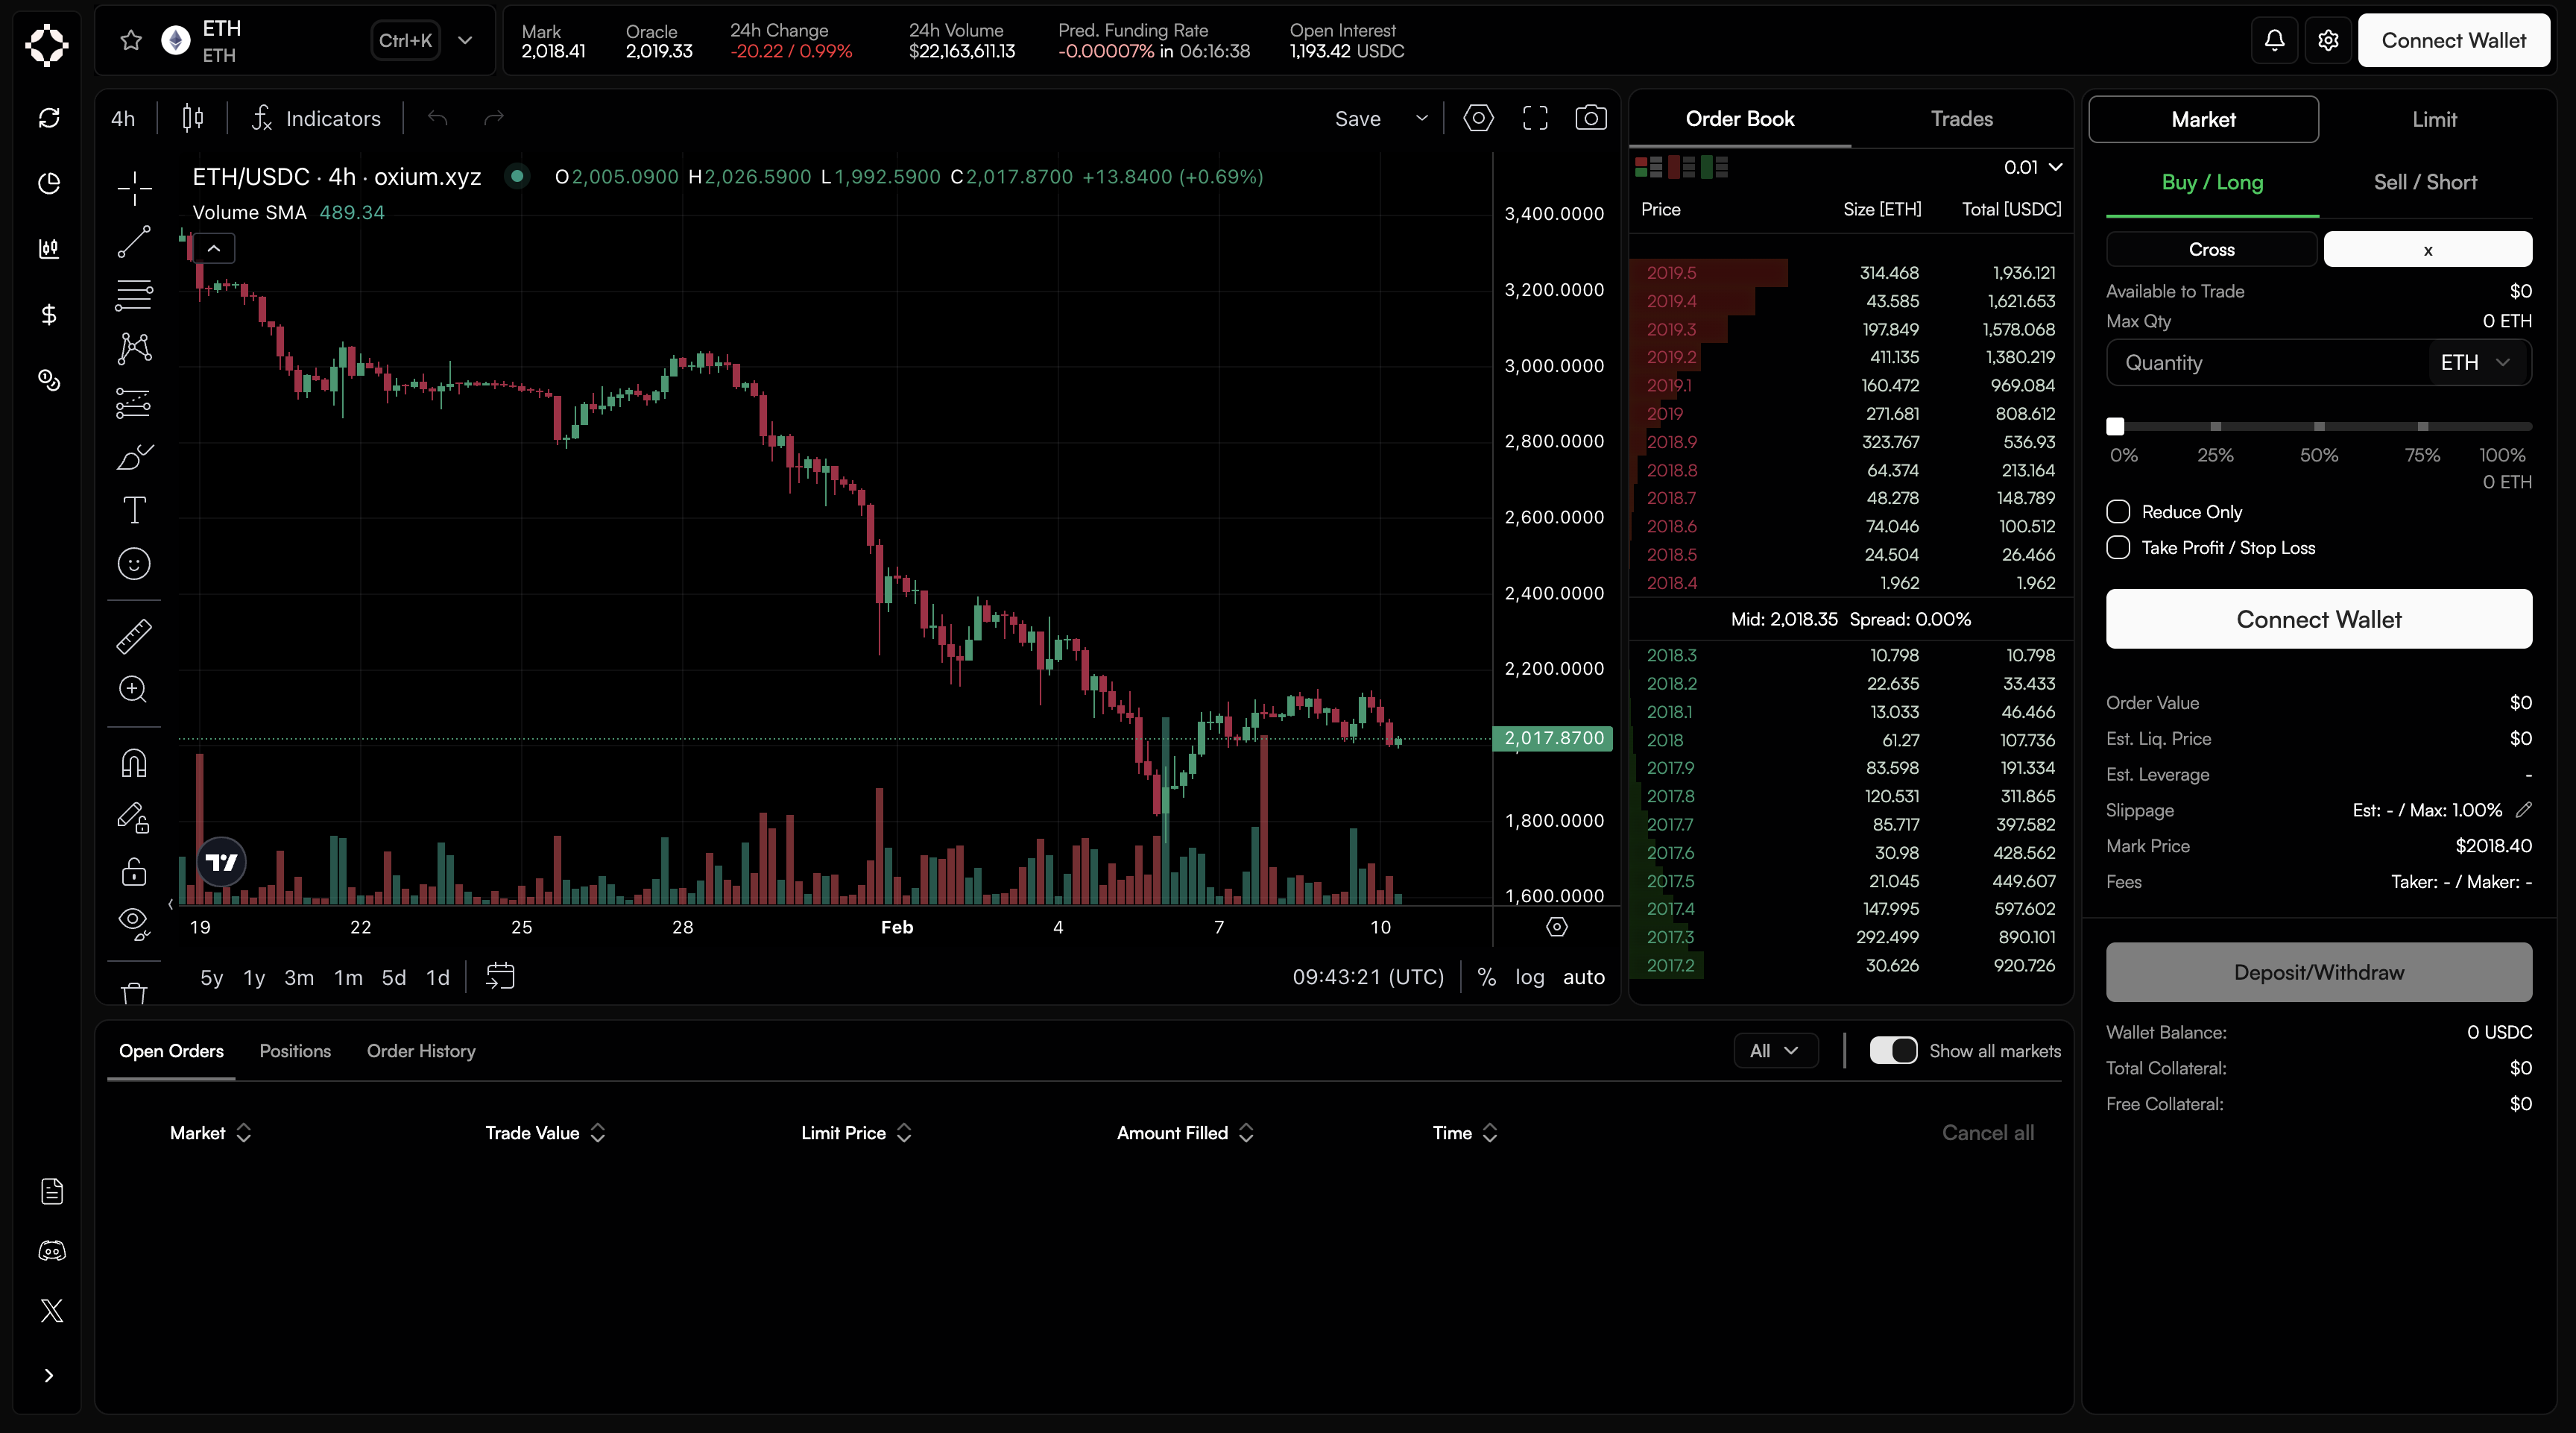
Task: Open the notifications bell
Action: 2274,40
